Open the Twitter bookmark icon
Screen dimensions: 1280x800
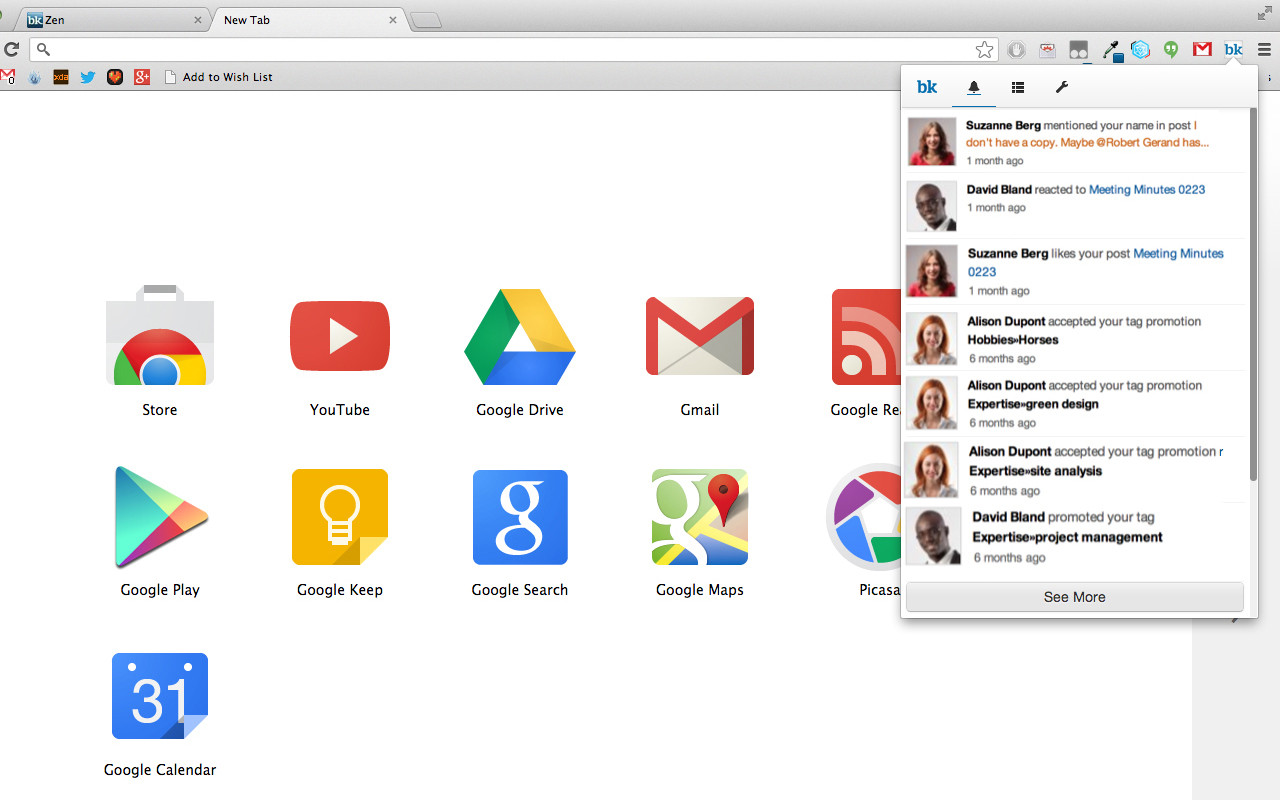click(x=87, y=76)
